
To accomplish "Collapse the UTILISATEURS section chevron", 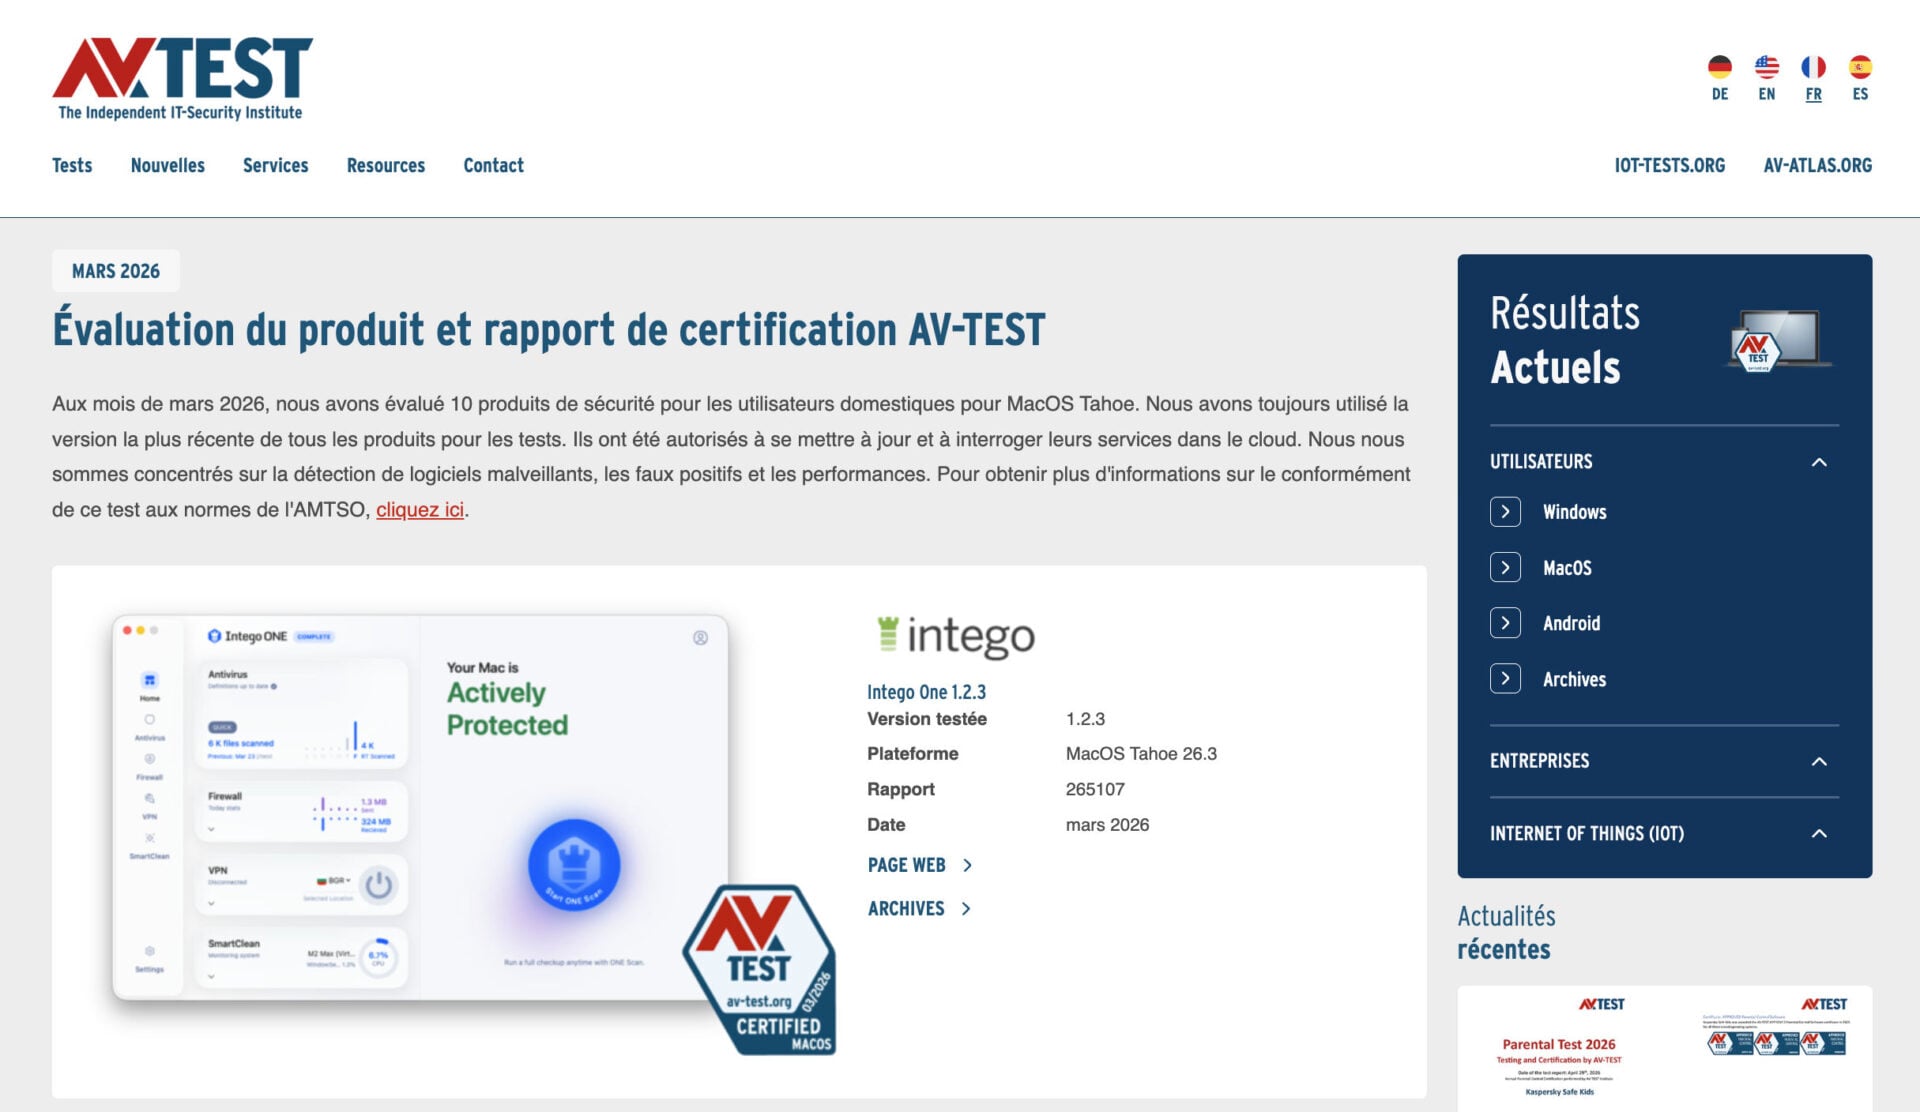I will (1819, 462).
